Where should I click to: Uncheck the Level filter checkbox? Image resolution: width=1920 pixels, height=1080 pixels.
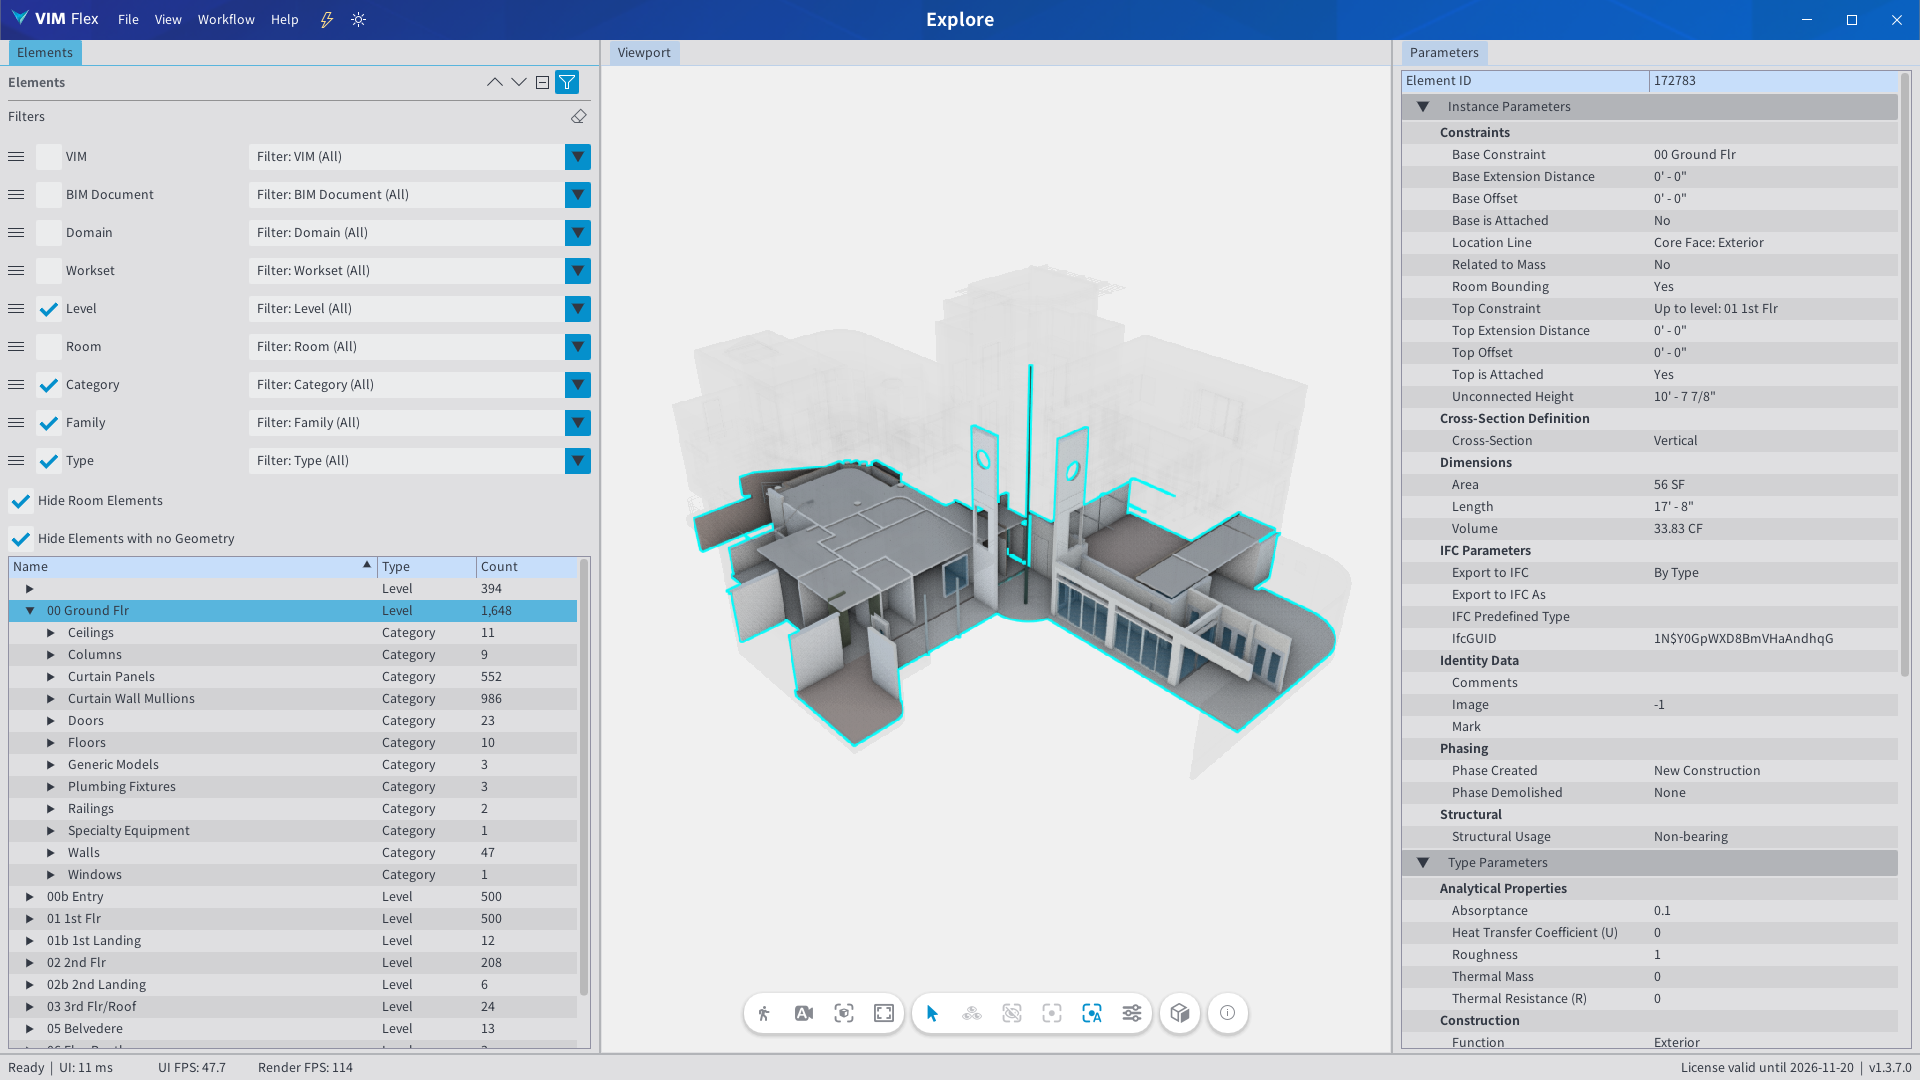coord(49,309)
